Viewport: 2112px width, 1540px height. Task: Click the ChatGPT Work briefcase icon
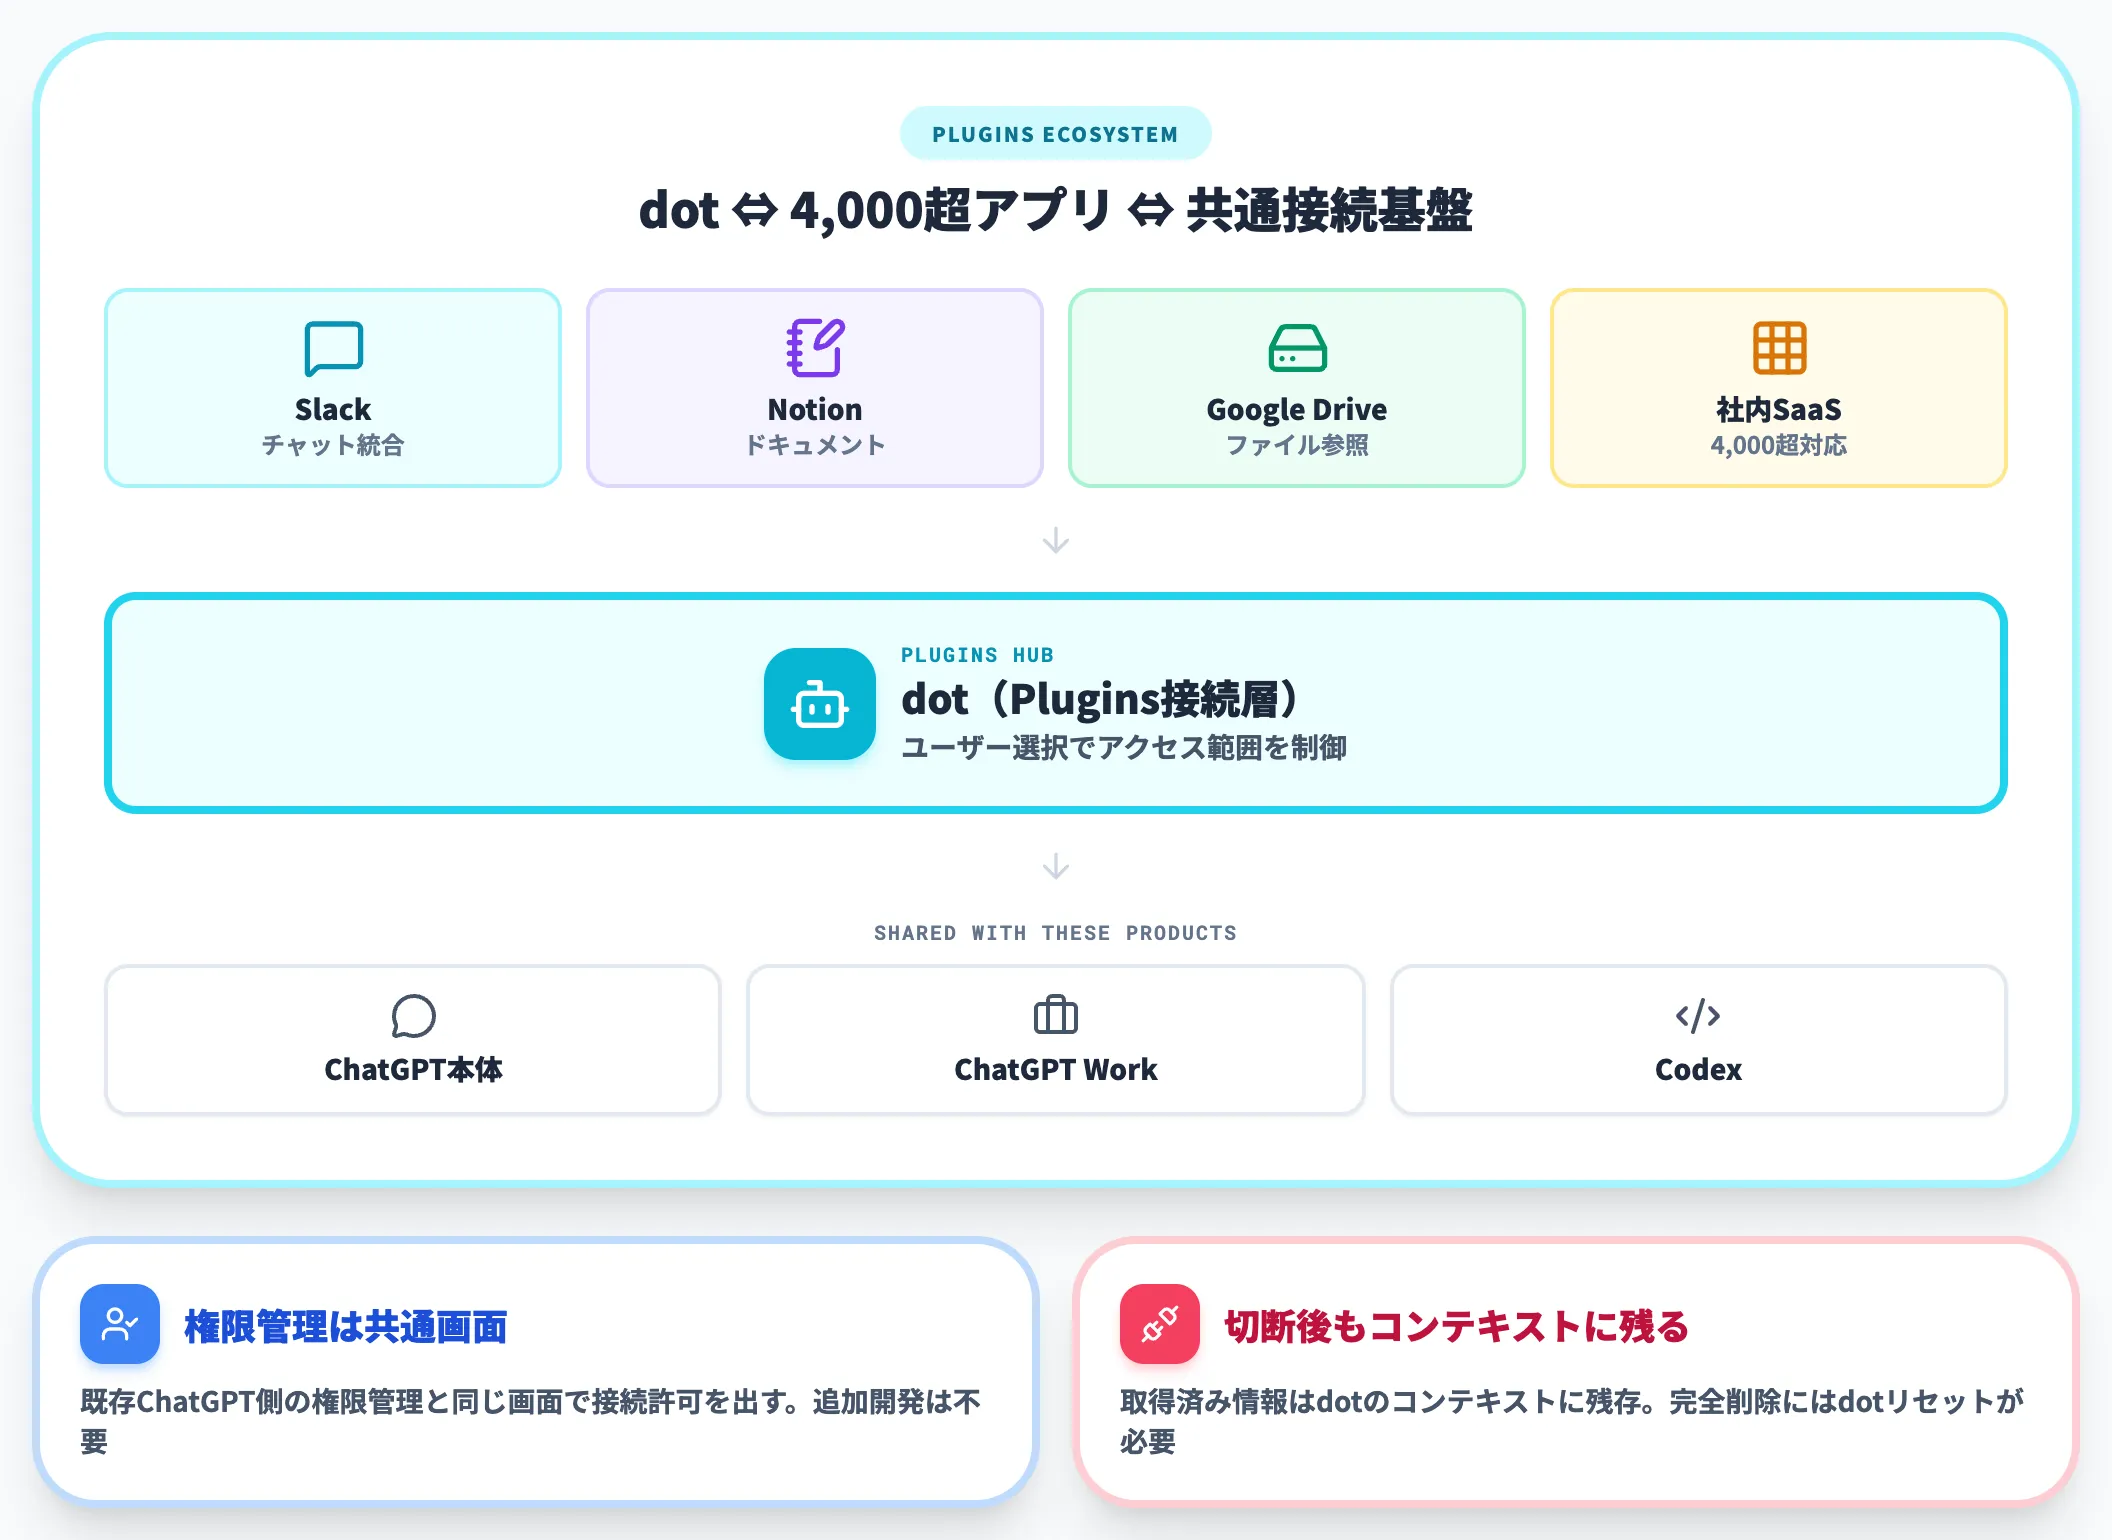pyautogui.click(x=1056, y=1015)
